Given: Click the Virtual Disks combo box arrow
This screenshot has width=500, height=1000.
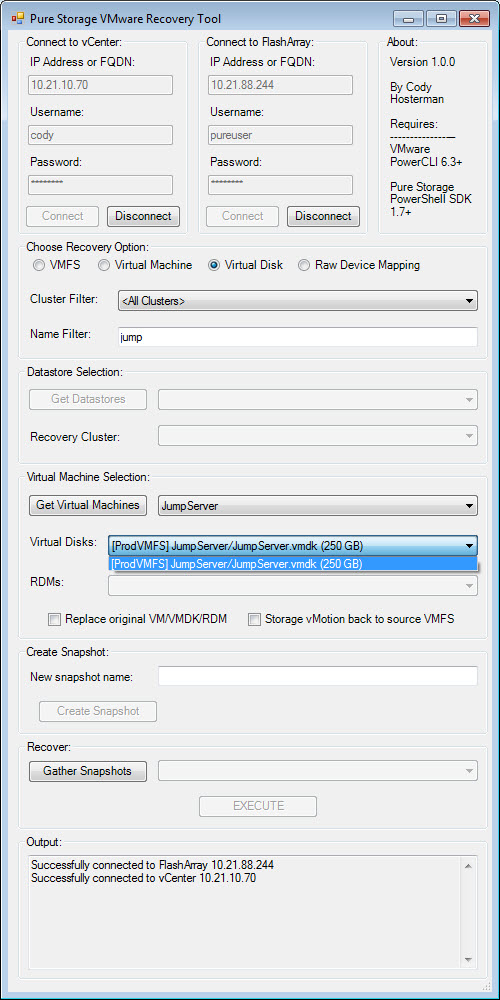Looking at the screenshot, I should 469,545.
